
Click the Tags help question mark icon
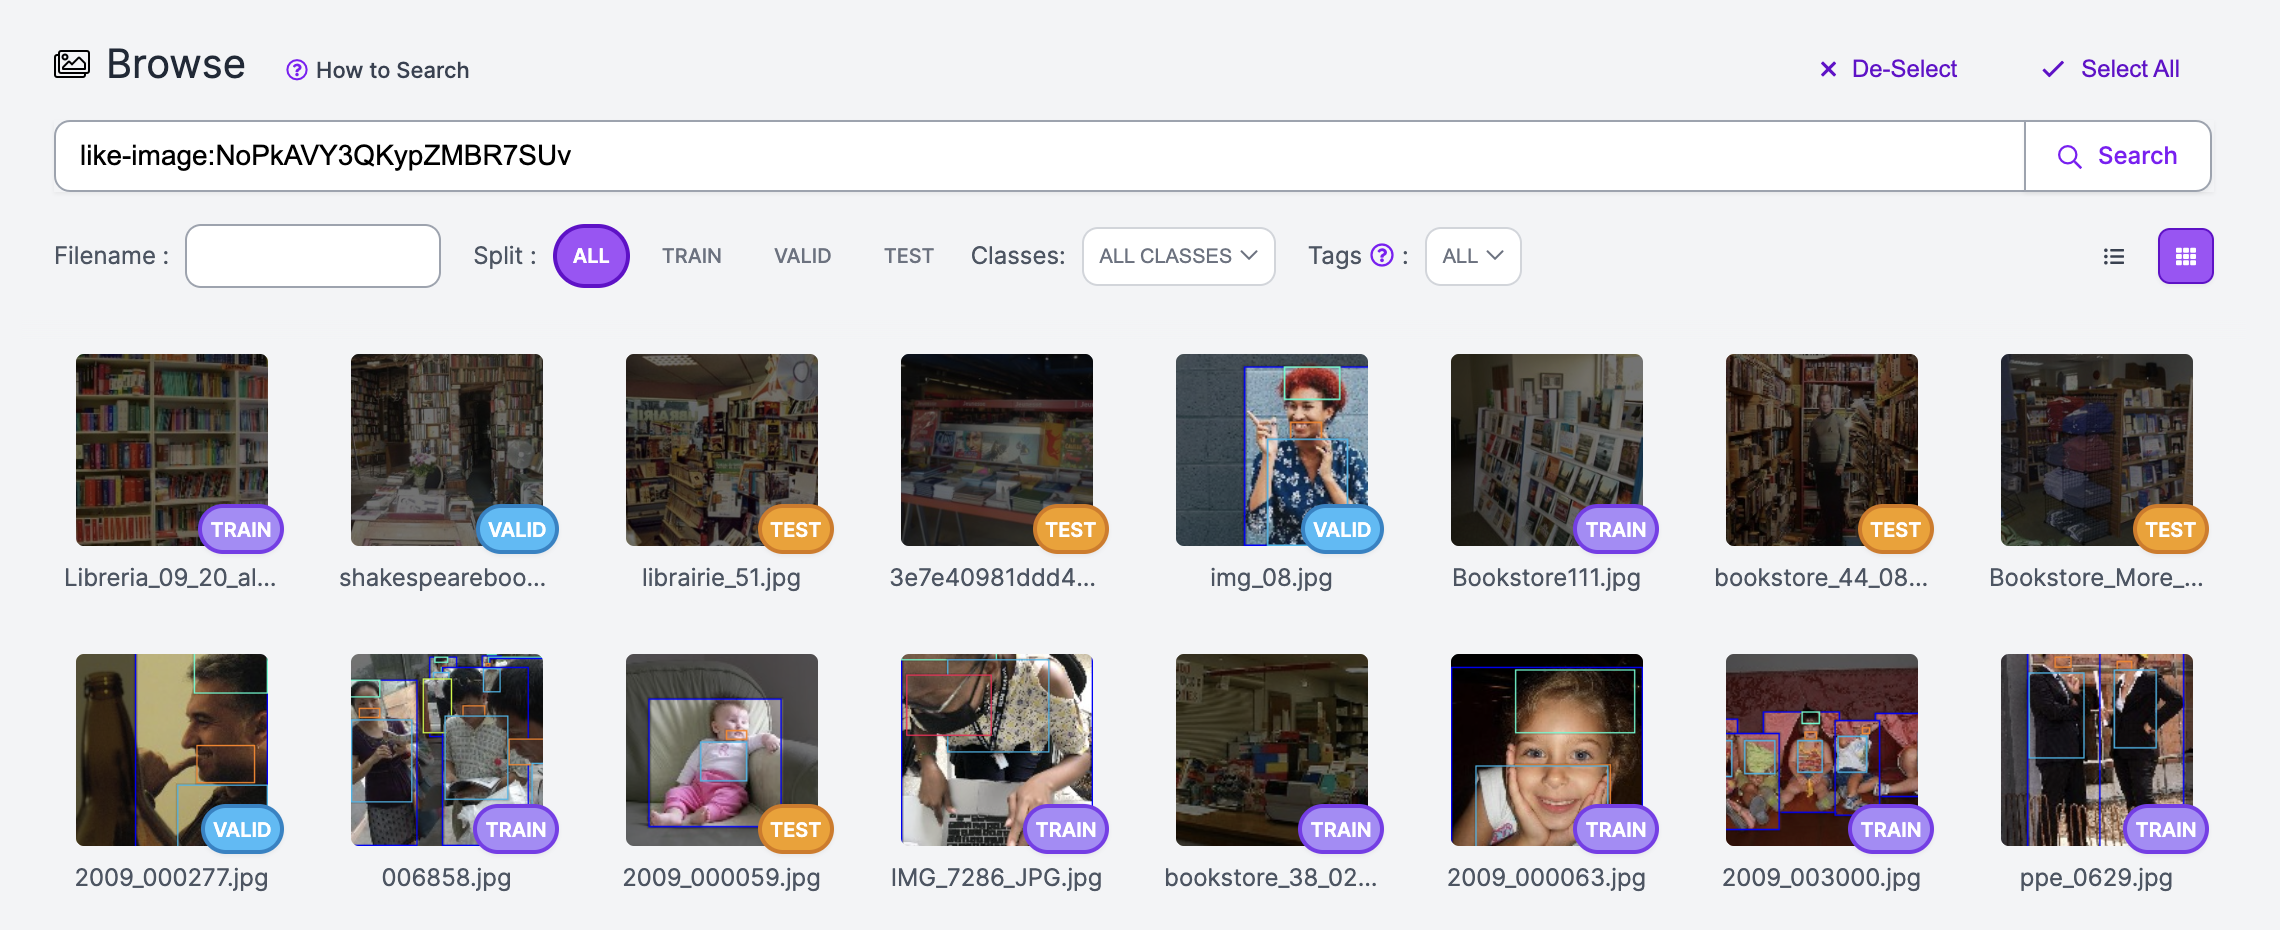click(1381, 256)
